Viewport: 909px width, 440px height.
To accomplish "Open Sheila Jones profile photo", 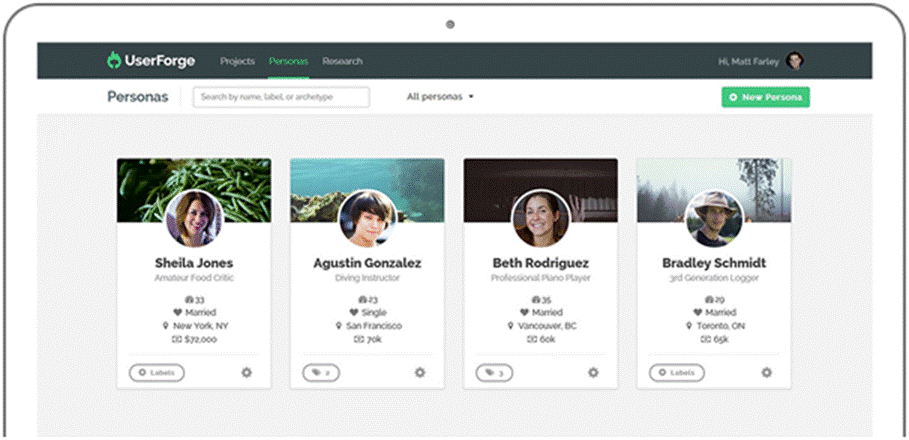I will point(194,218).
